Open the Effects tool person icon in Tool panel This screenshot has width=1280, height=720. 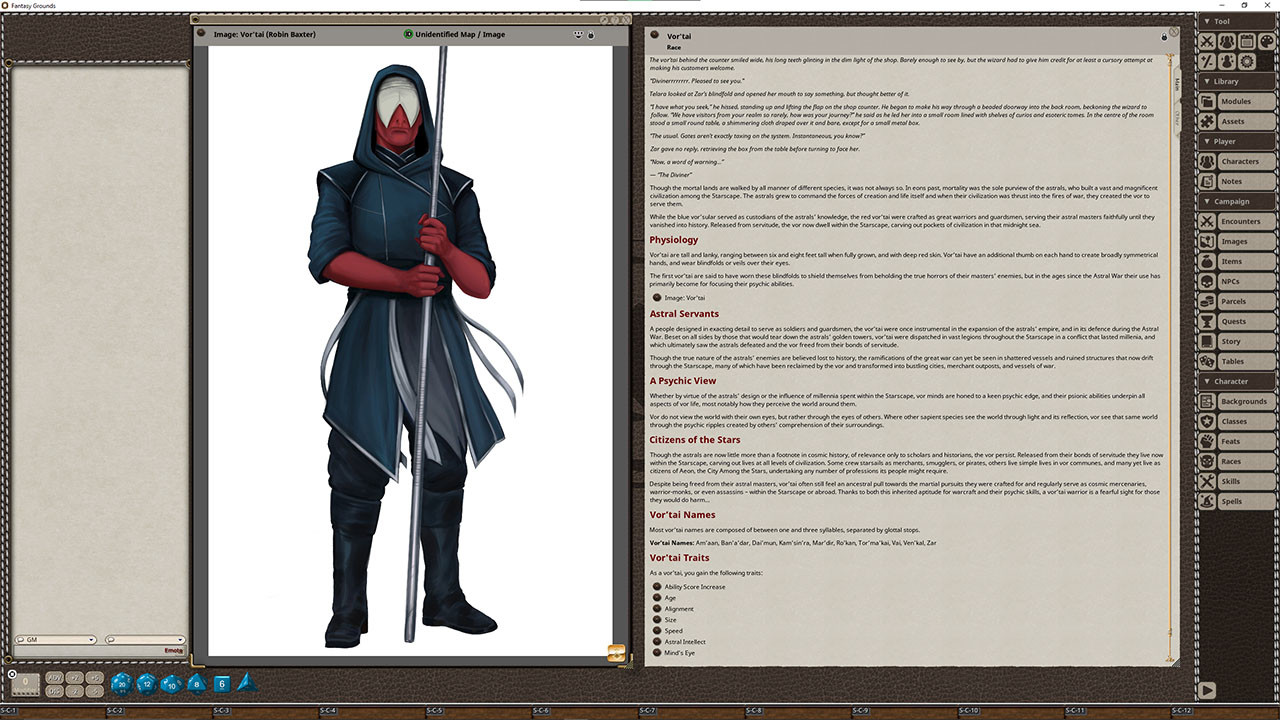[1226, 61]
